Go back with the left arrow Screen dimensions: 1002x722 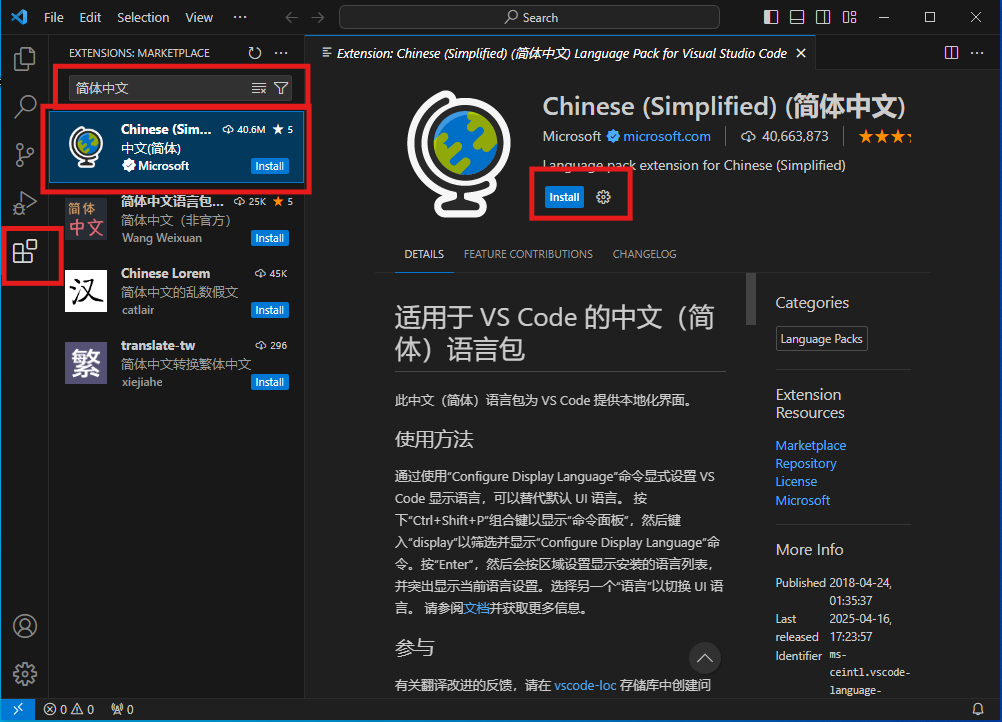point(291,17)
